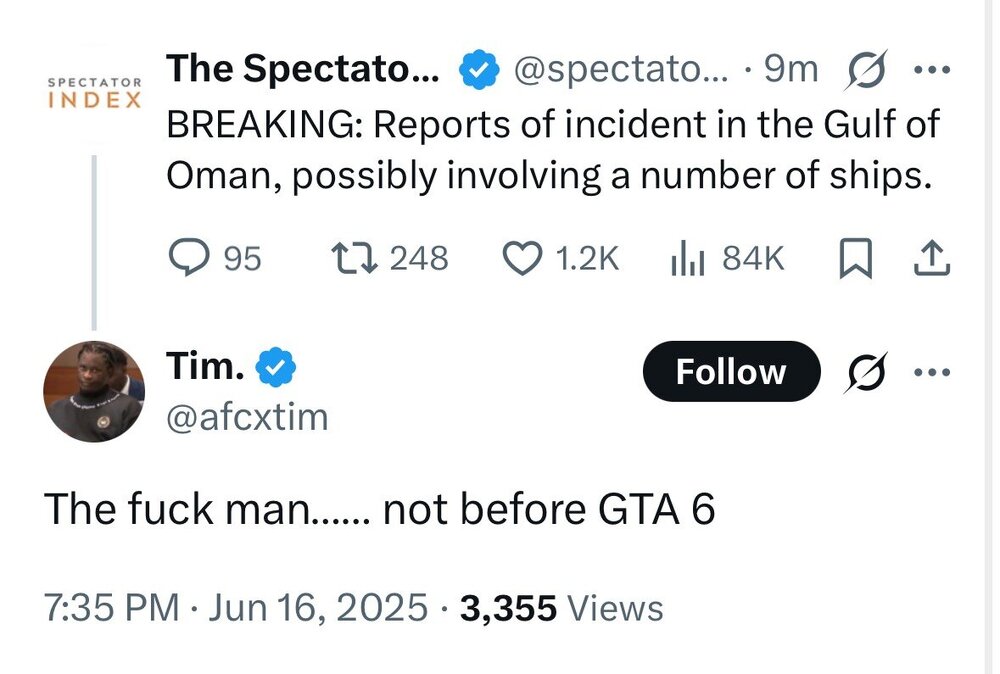
Task: Click the @afcxtim username
Action: pyautogui.click(x=247, y=417)
